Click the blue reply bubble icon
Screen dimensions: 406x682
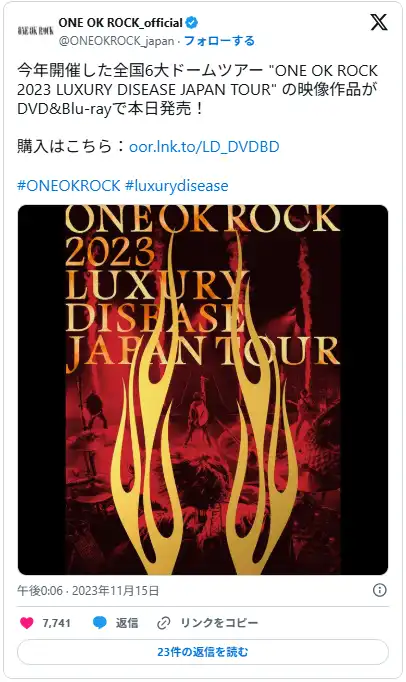100,623
